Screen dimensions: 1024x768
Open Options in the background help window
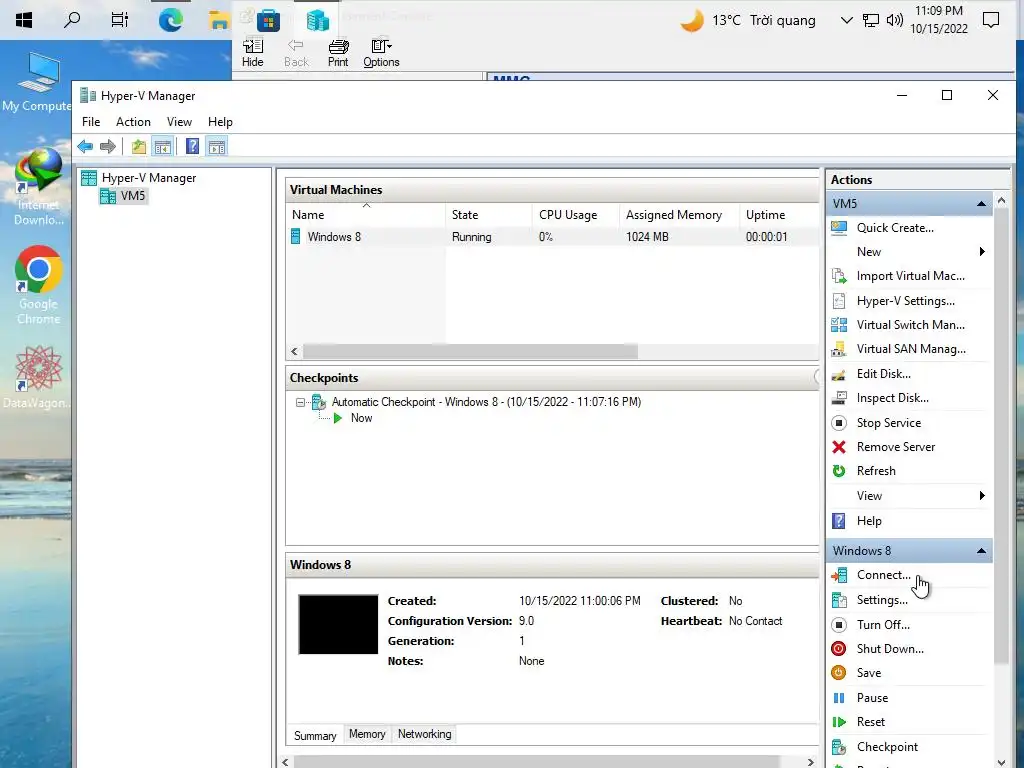coord(381,53)
